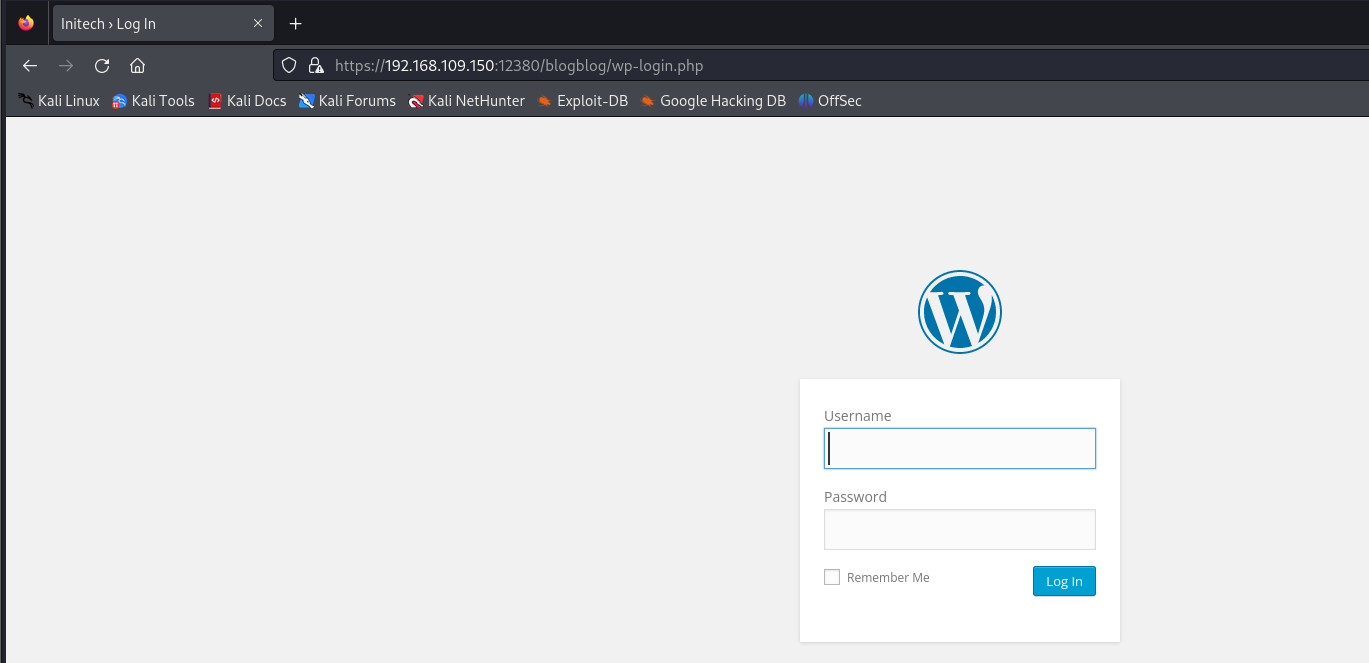The image size is (1369, 663).
Task: Reload the current page
Action: [102, 66]
